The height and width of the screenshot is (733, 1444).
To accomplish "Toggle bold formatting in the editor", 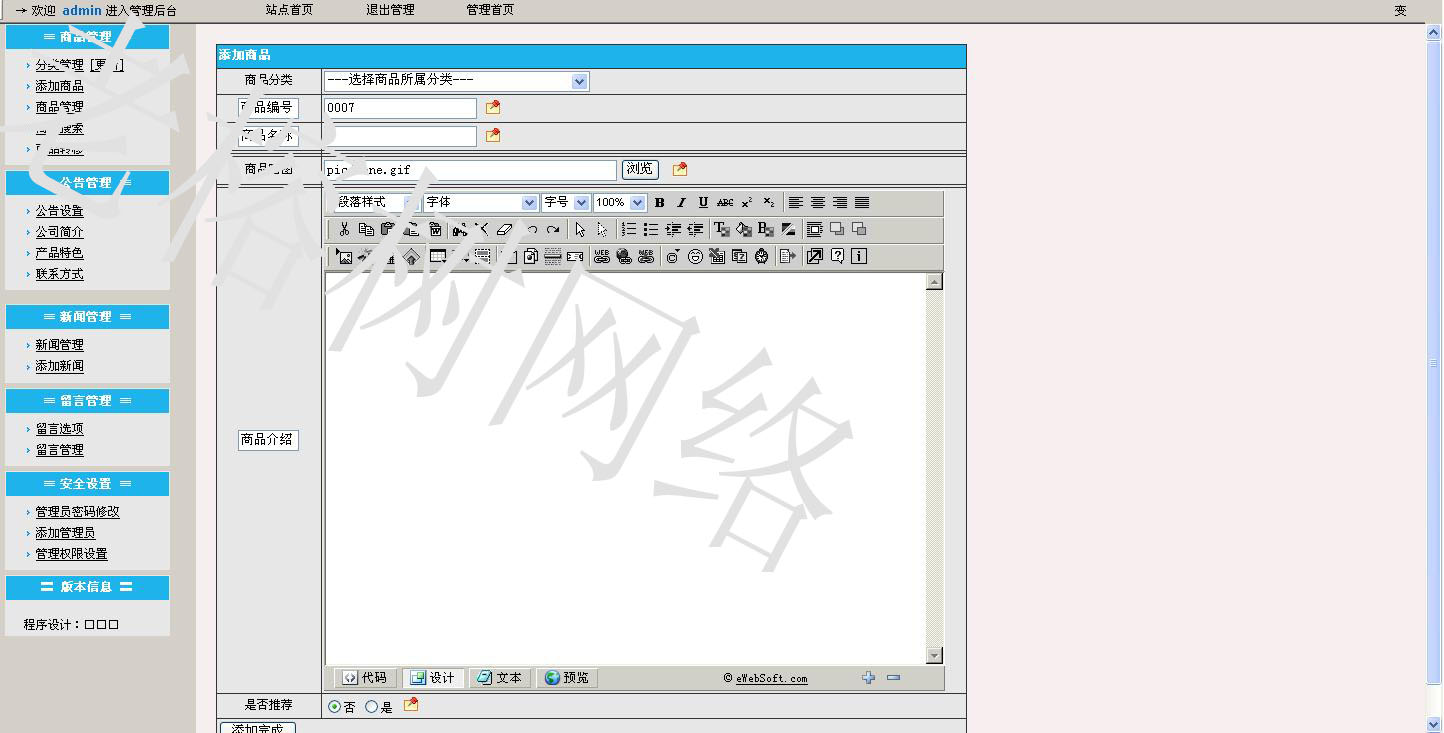I will tap(659, 203).
